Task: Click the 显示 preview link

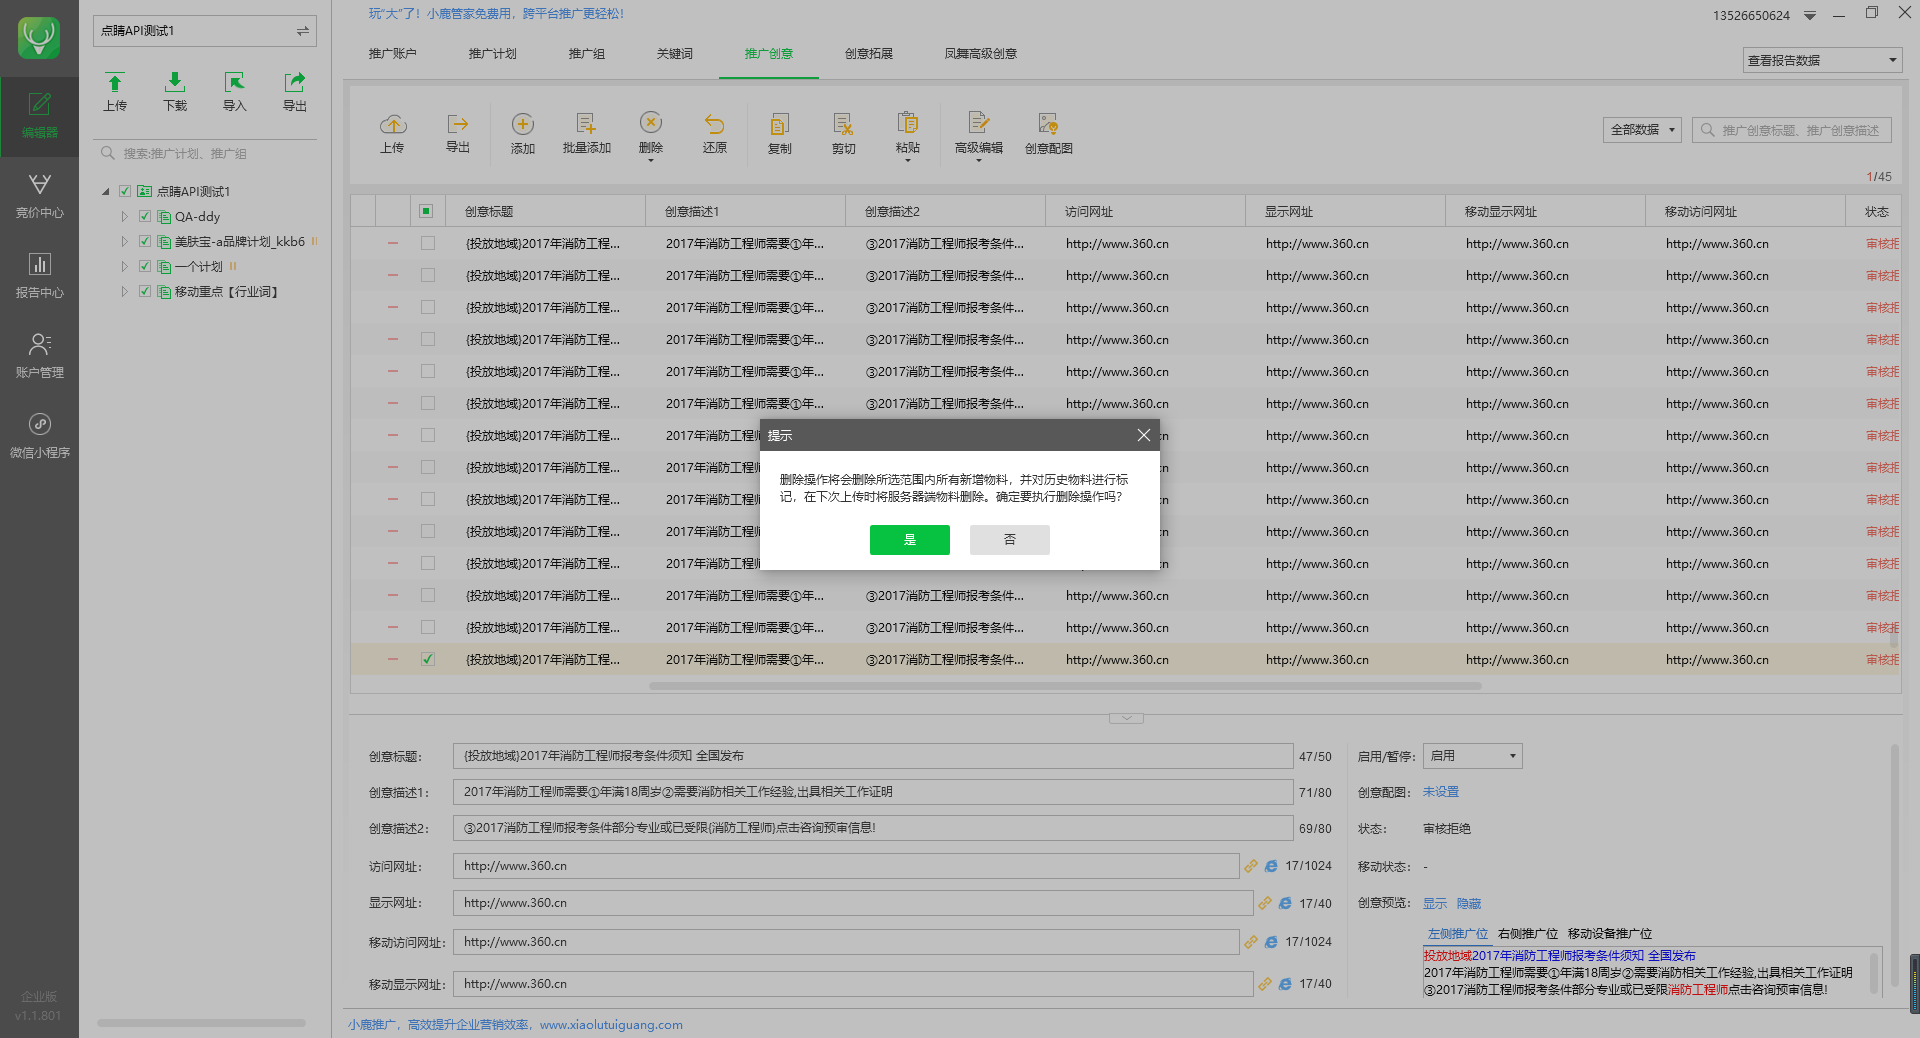Action: 1435,904
